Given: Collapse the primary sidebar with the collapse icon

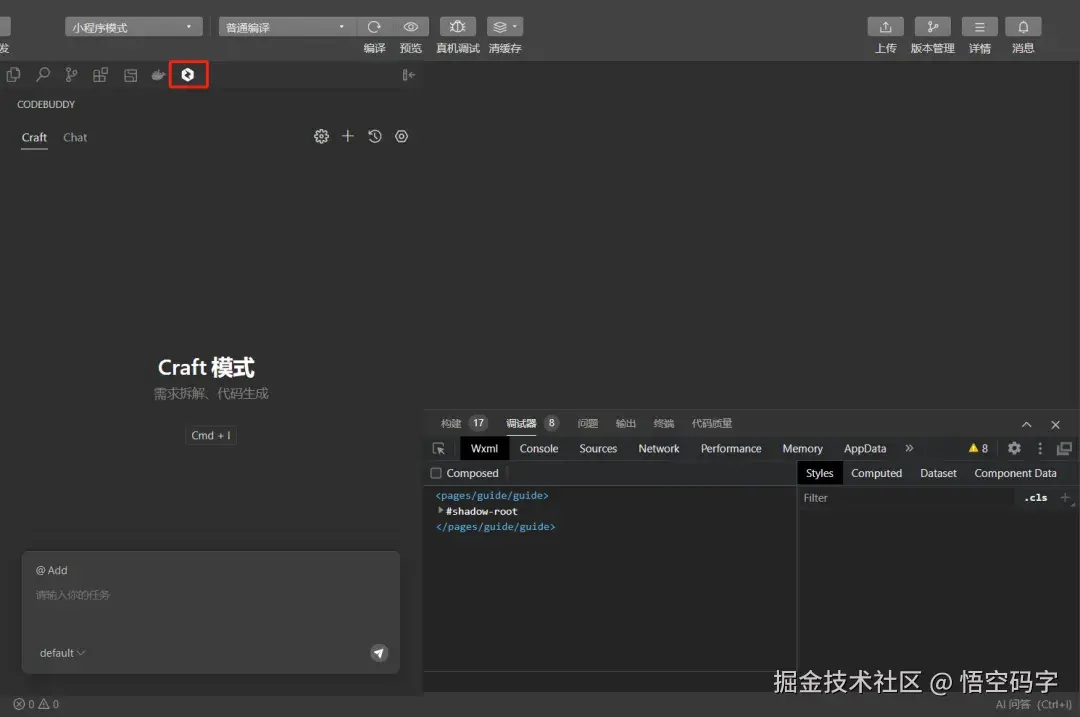Looking at the screenshot, I should pyautogui.click(x=408, y=74).
